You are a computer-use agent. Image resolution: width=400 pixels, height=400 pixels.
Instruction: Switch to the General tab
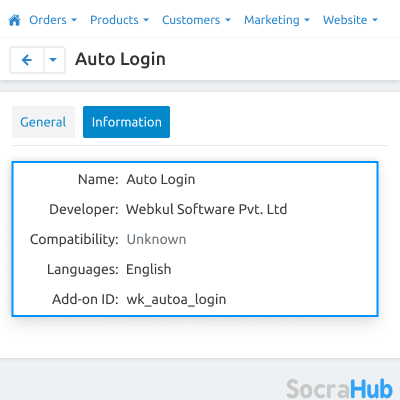point(43,122)
